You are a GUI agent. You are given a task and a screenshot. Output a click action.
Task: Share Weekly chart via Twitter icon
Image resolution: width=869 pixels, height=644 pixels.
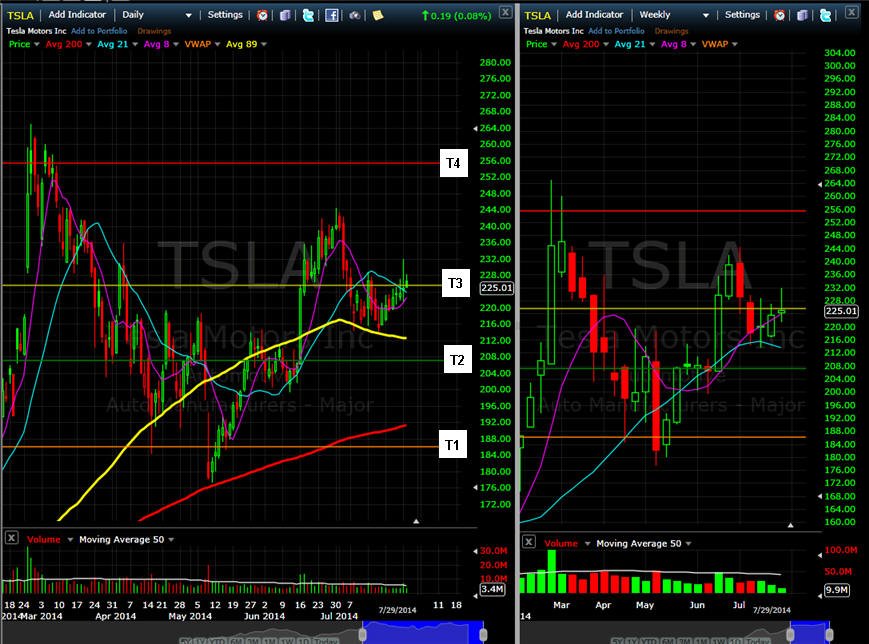pyautogui.click(x=825, y=15)
